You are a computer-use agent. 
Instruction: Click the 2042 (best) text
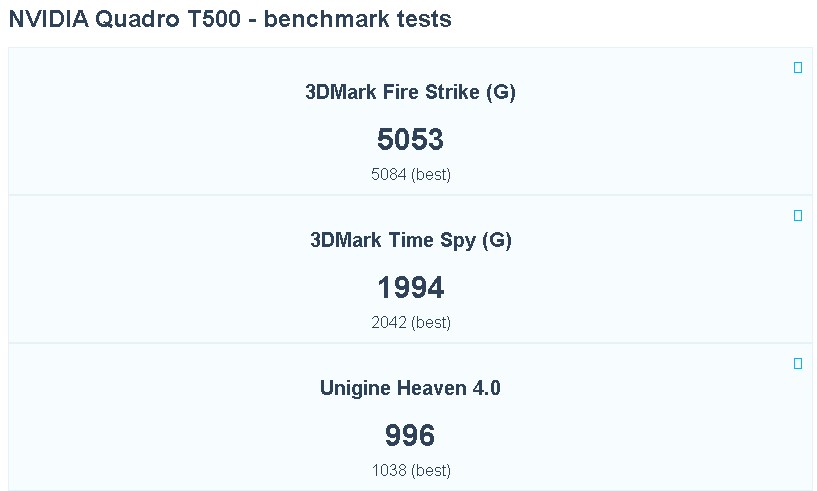tap(410, 323)
